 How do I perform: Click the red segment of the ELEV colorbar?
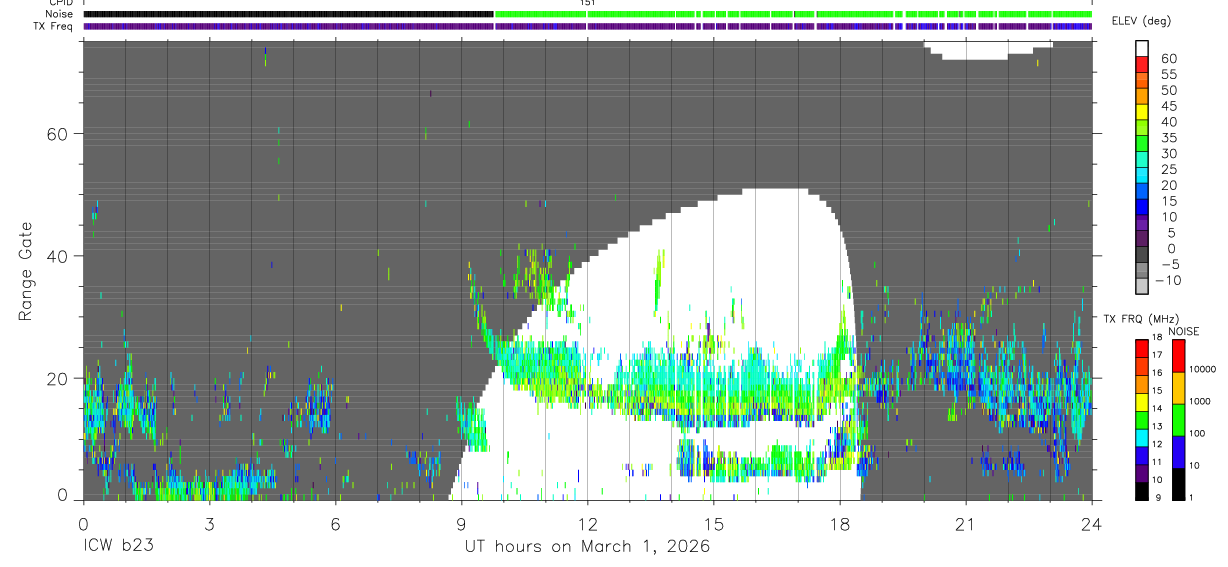(1141, 63)
